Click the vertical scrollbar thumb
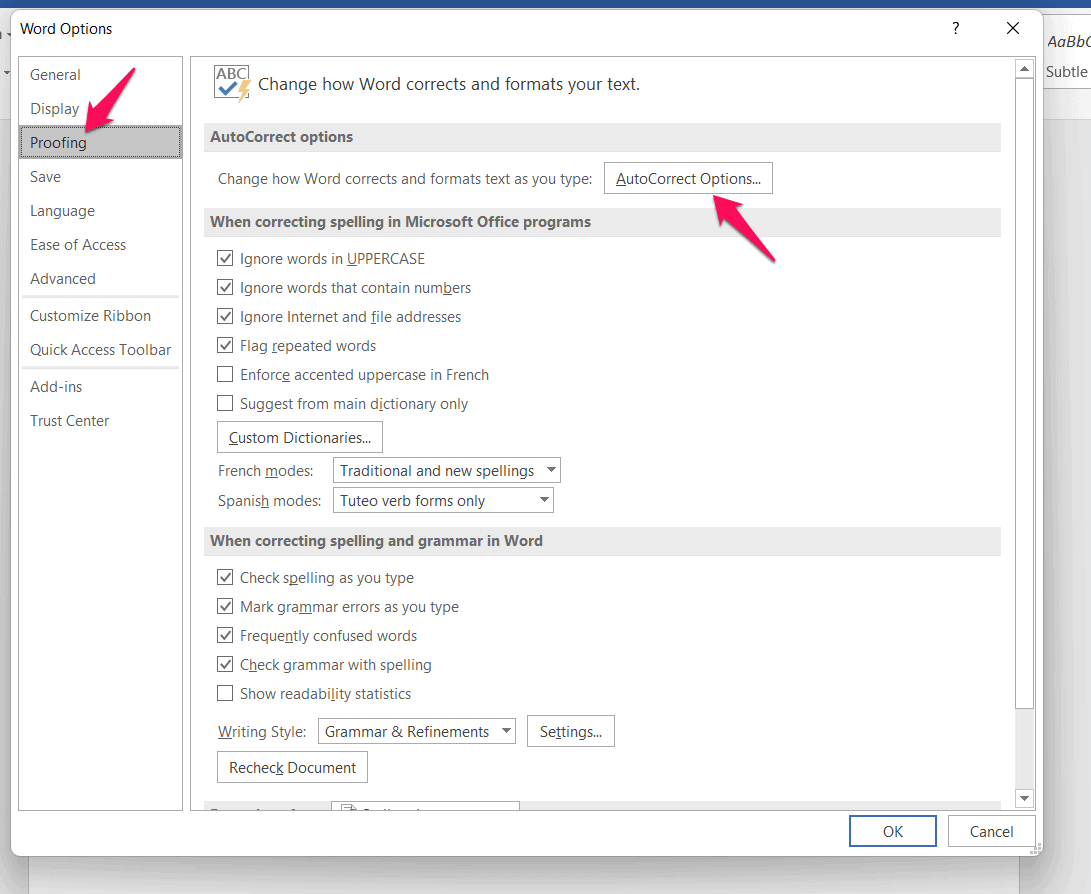 click(x=1024, y=390)
